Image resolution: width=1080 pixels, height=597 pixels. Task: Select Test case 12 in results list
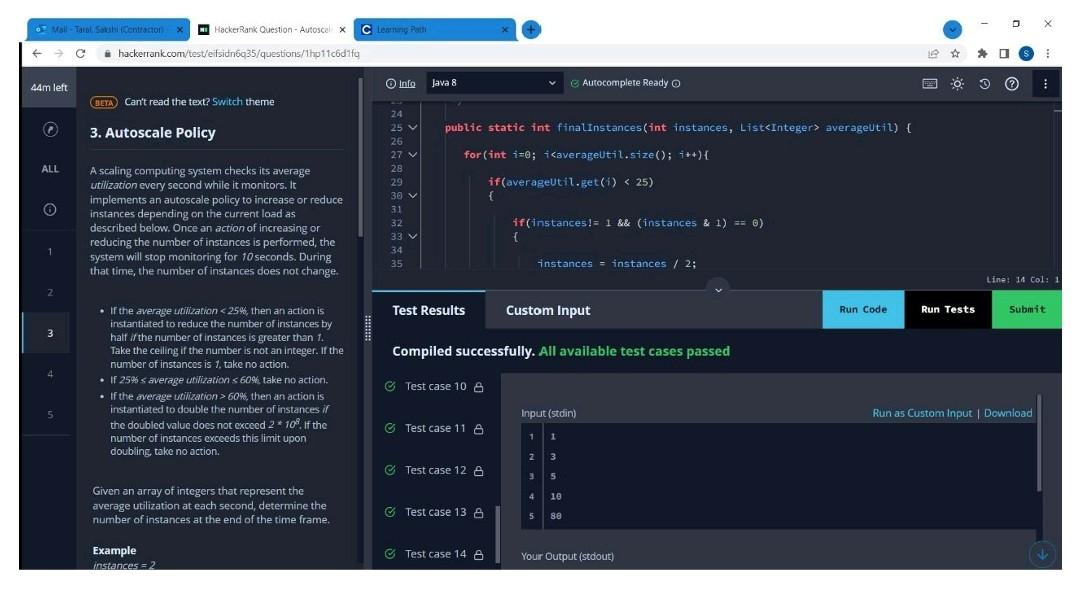coord(435,470)
